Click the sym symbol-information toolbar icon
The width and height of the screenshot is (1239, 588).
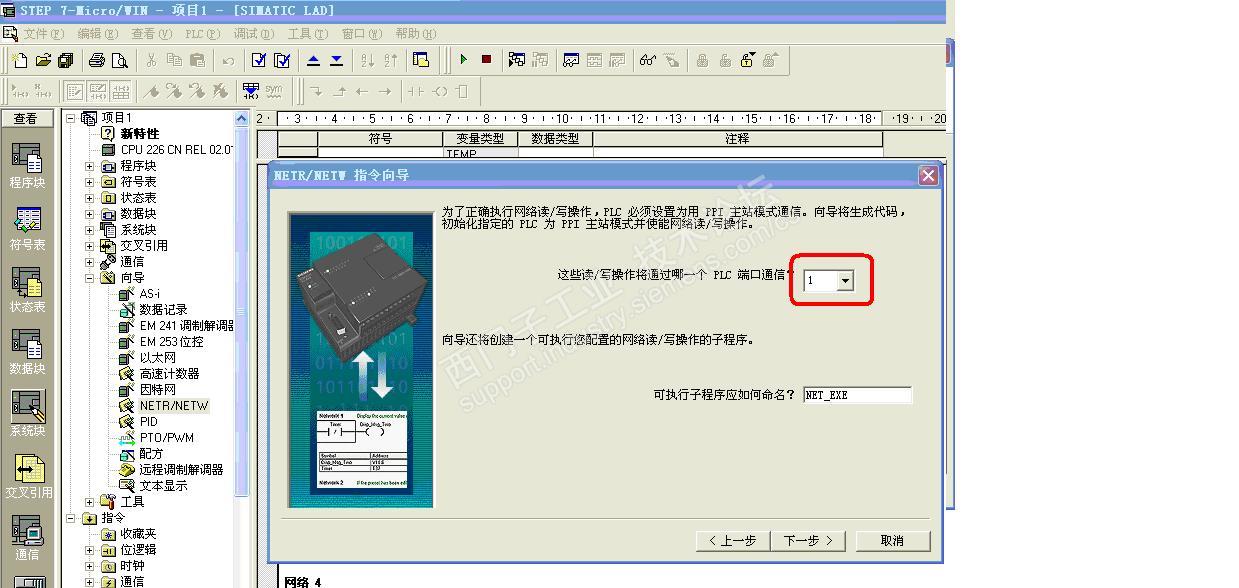click(273, 91)
